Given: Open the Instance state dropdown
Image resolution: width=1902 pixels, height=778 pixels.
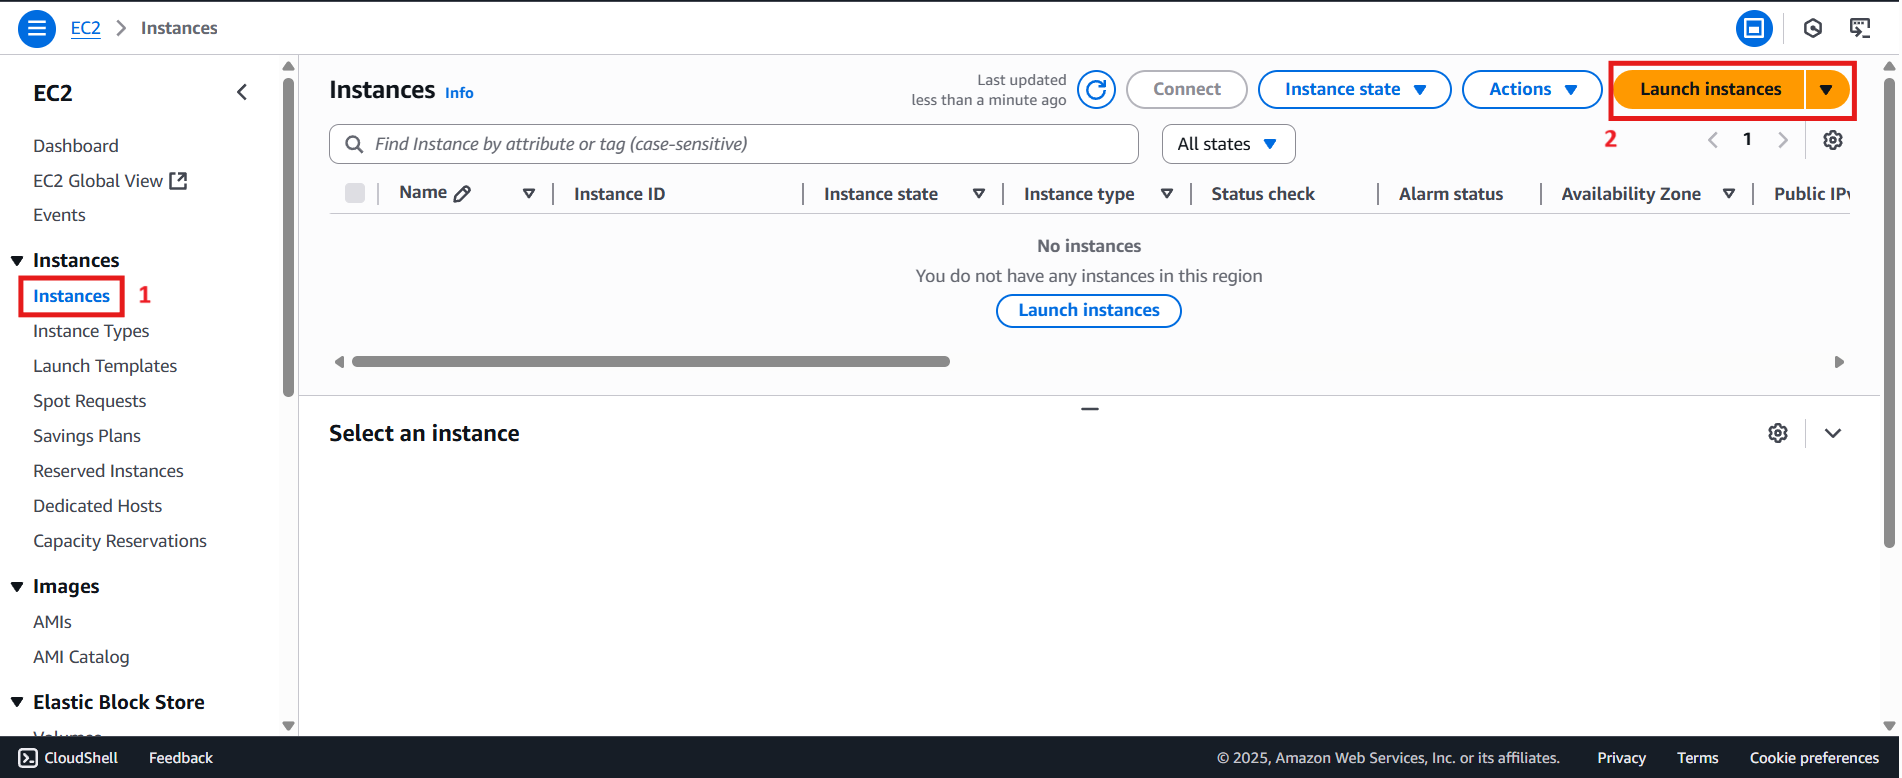Looking at the screenshot, I should coord(1355,89).
